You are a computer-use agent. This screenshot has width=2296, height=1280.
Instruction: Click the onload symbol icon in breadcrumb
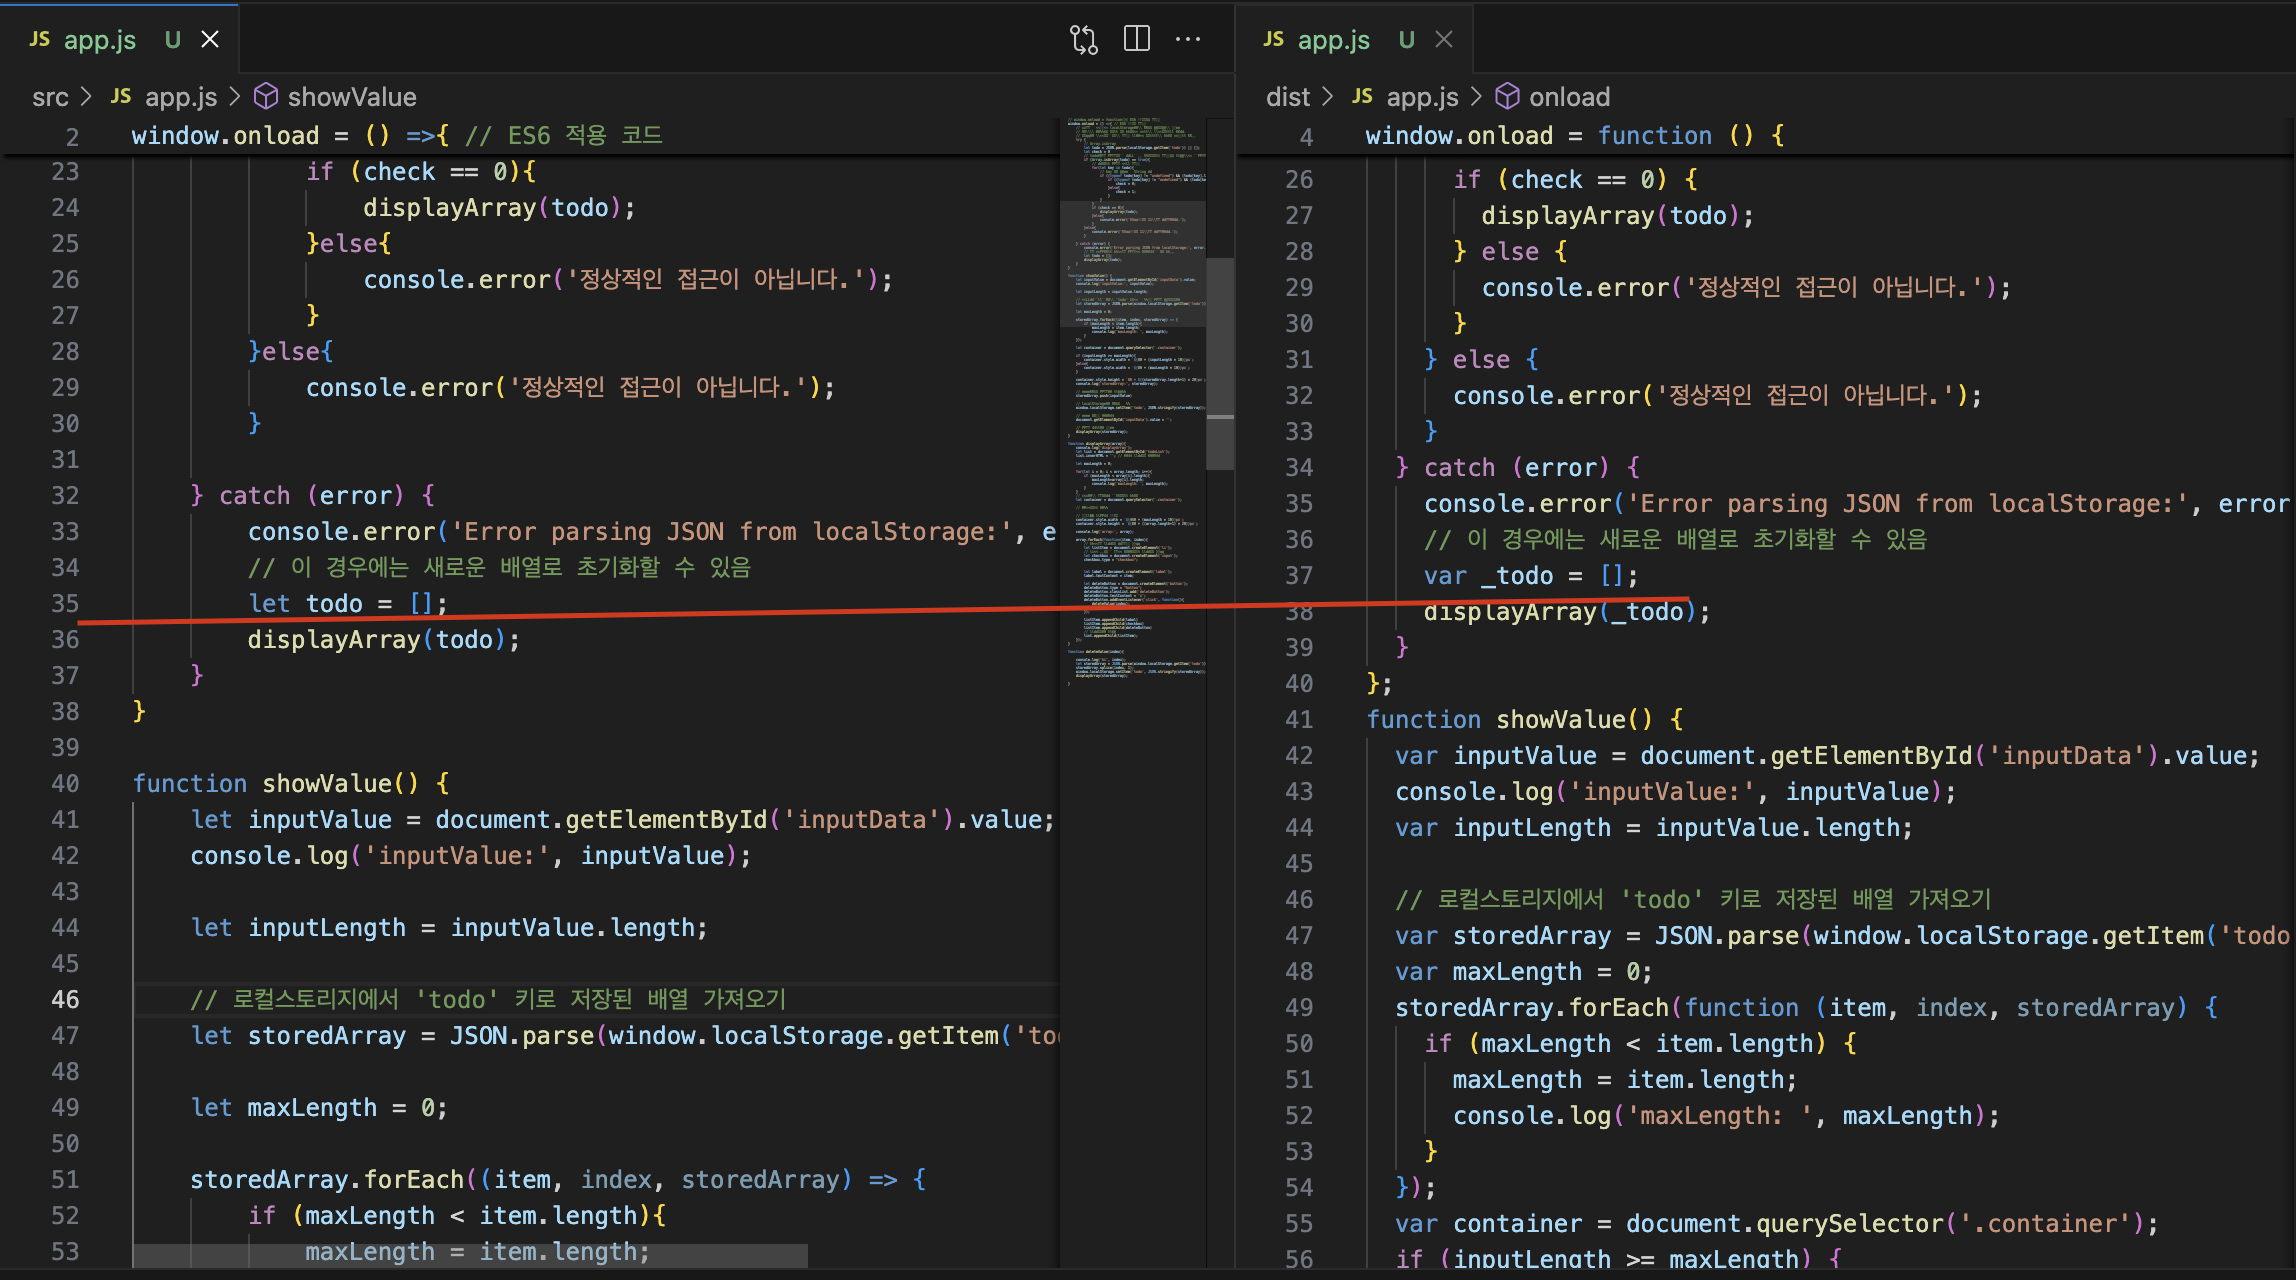1507,97
